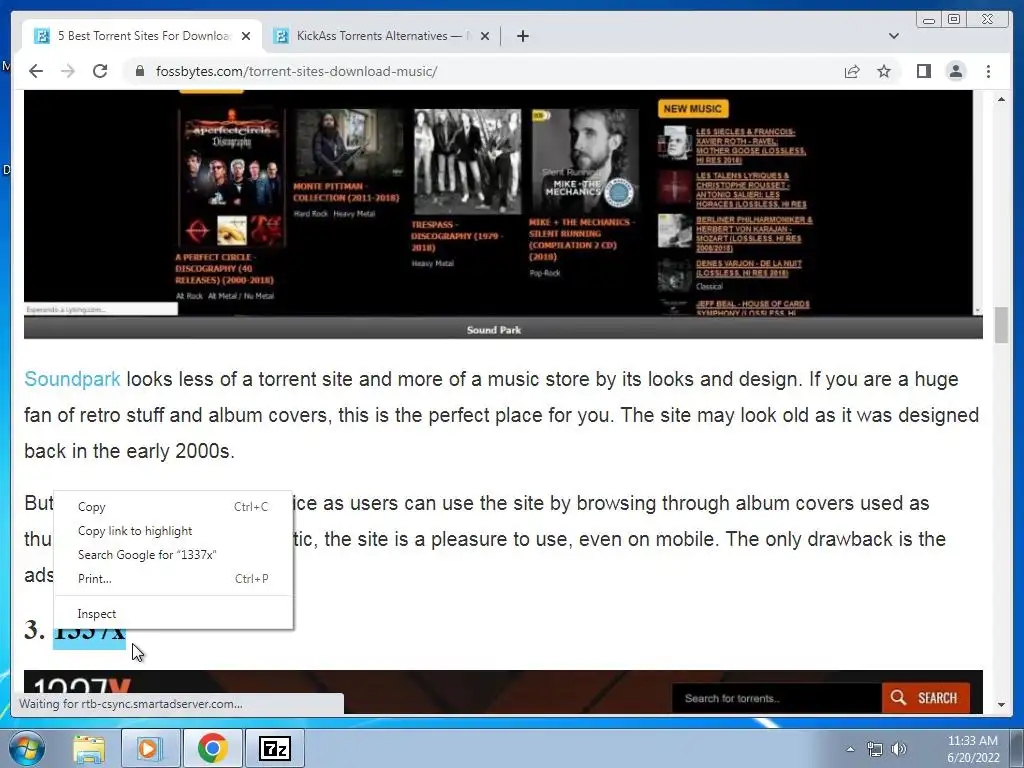Switch to KickAss Torrents Alternatives tab
Viewport: 1024px width, 768px height.
click(x=382, y=36)
